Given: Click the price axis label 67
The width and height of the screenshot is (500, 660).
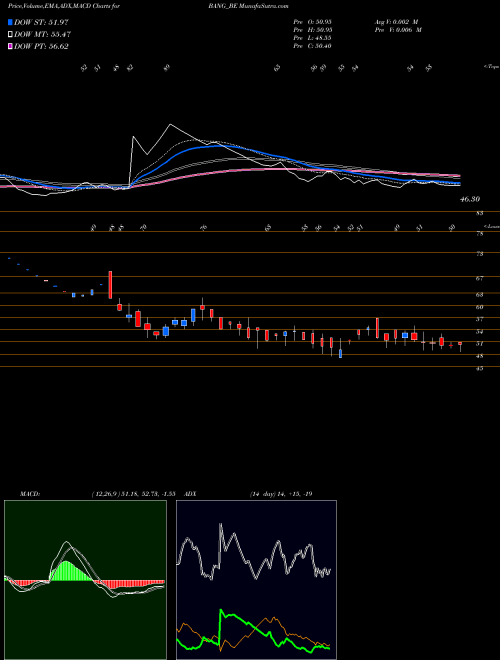Looking at the screenshot, I should pos(479,278).
